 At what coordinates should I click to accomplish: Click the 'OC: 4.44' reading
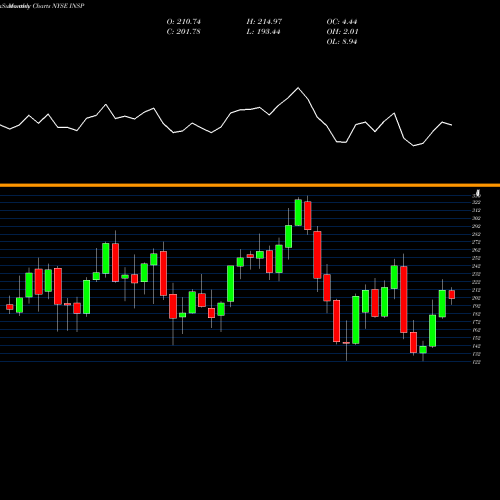tap(342, 22)
